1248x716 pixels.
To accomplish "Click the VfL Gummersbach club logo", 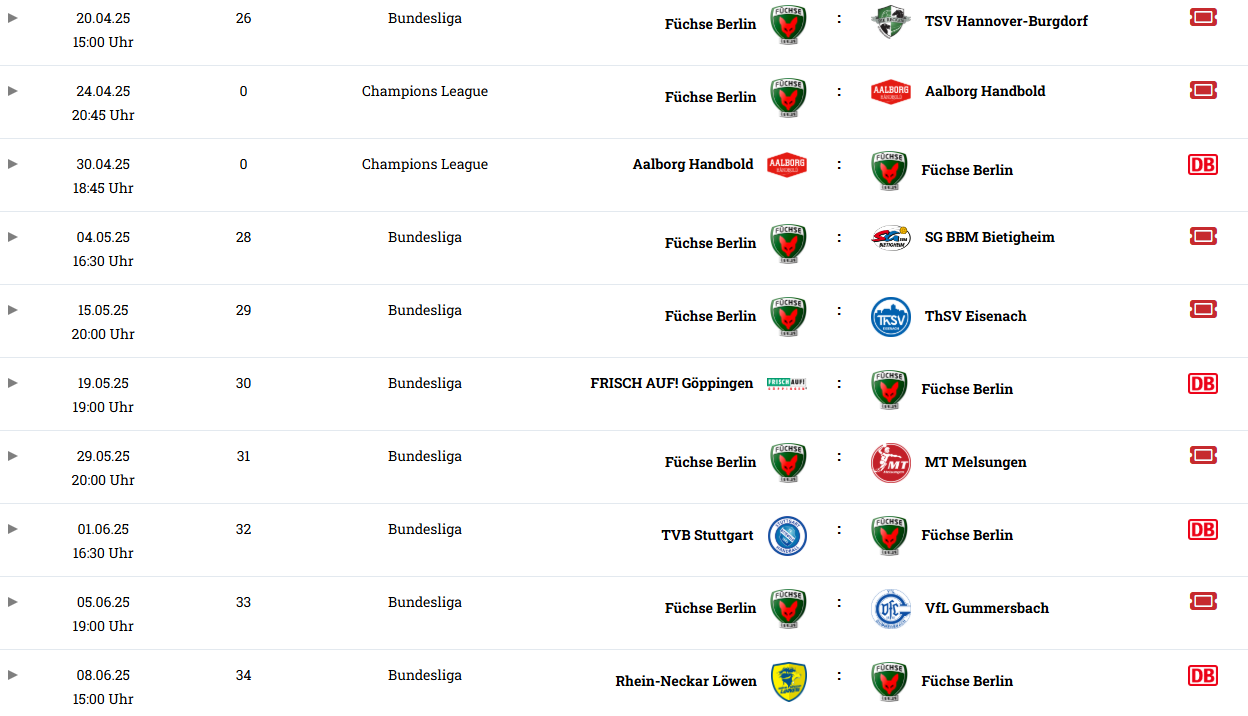I will click(x=890, y=608).
